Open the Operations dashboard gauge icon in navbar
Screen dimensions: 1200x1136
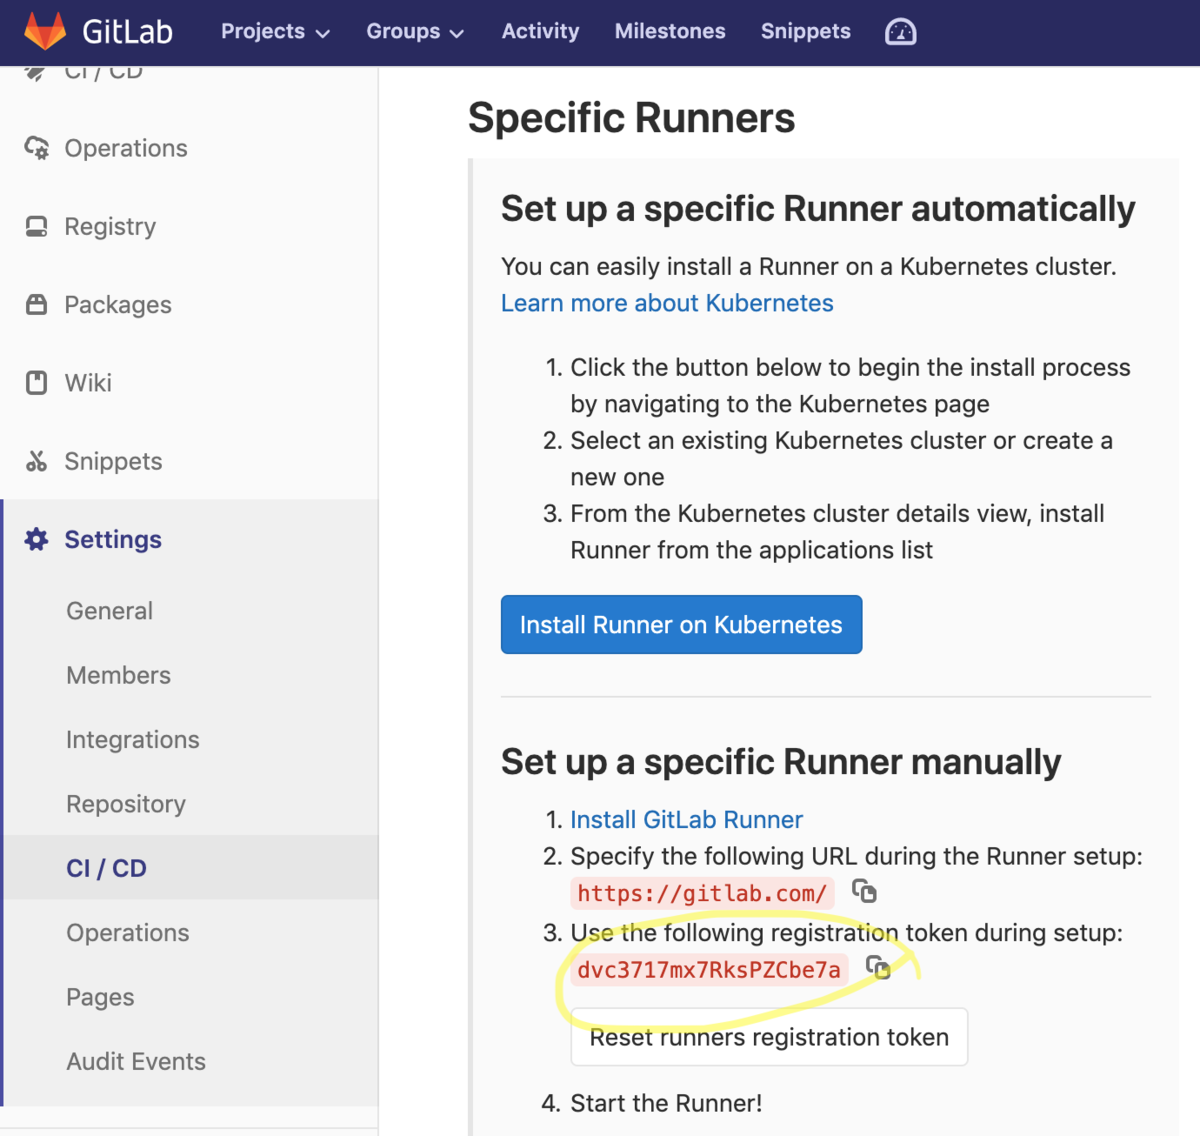(x=899, y=31)
